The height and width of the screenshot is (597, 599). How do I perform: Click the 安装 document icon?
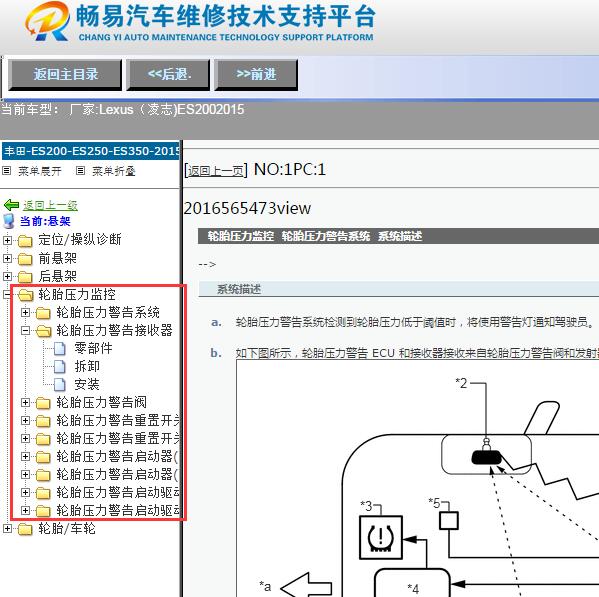tap(60, 385)
